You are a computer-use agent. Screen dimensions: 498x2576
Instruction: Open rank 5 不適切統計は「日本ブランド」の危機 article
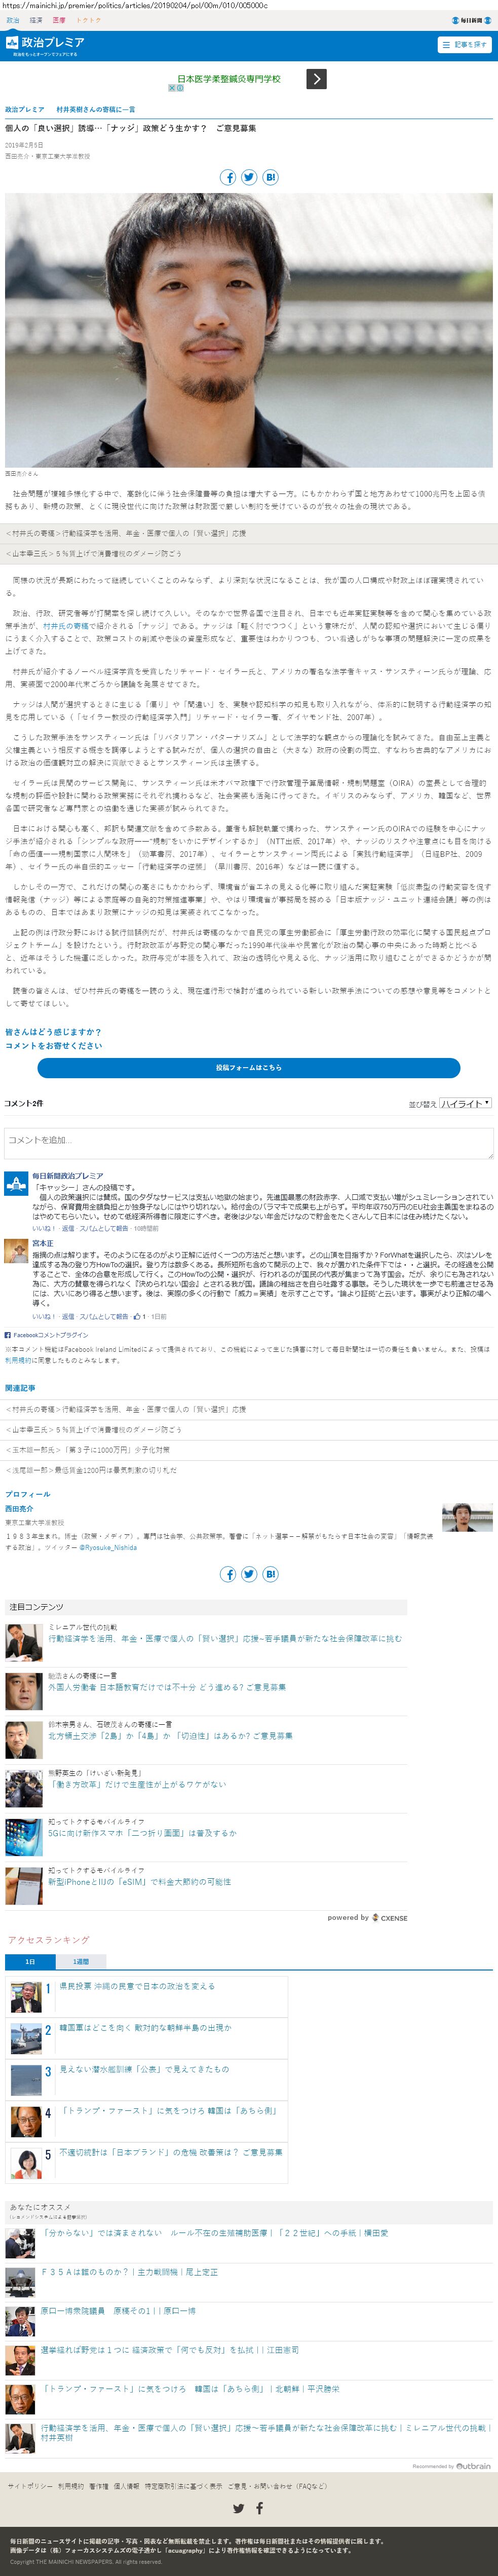171,2151
